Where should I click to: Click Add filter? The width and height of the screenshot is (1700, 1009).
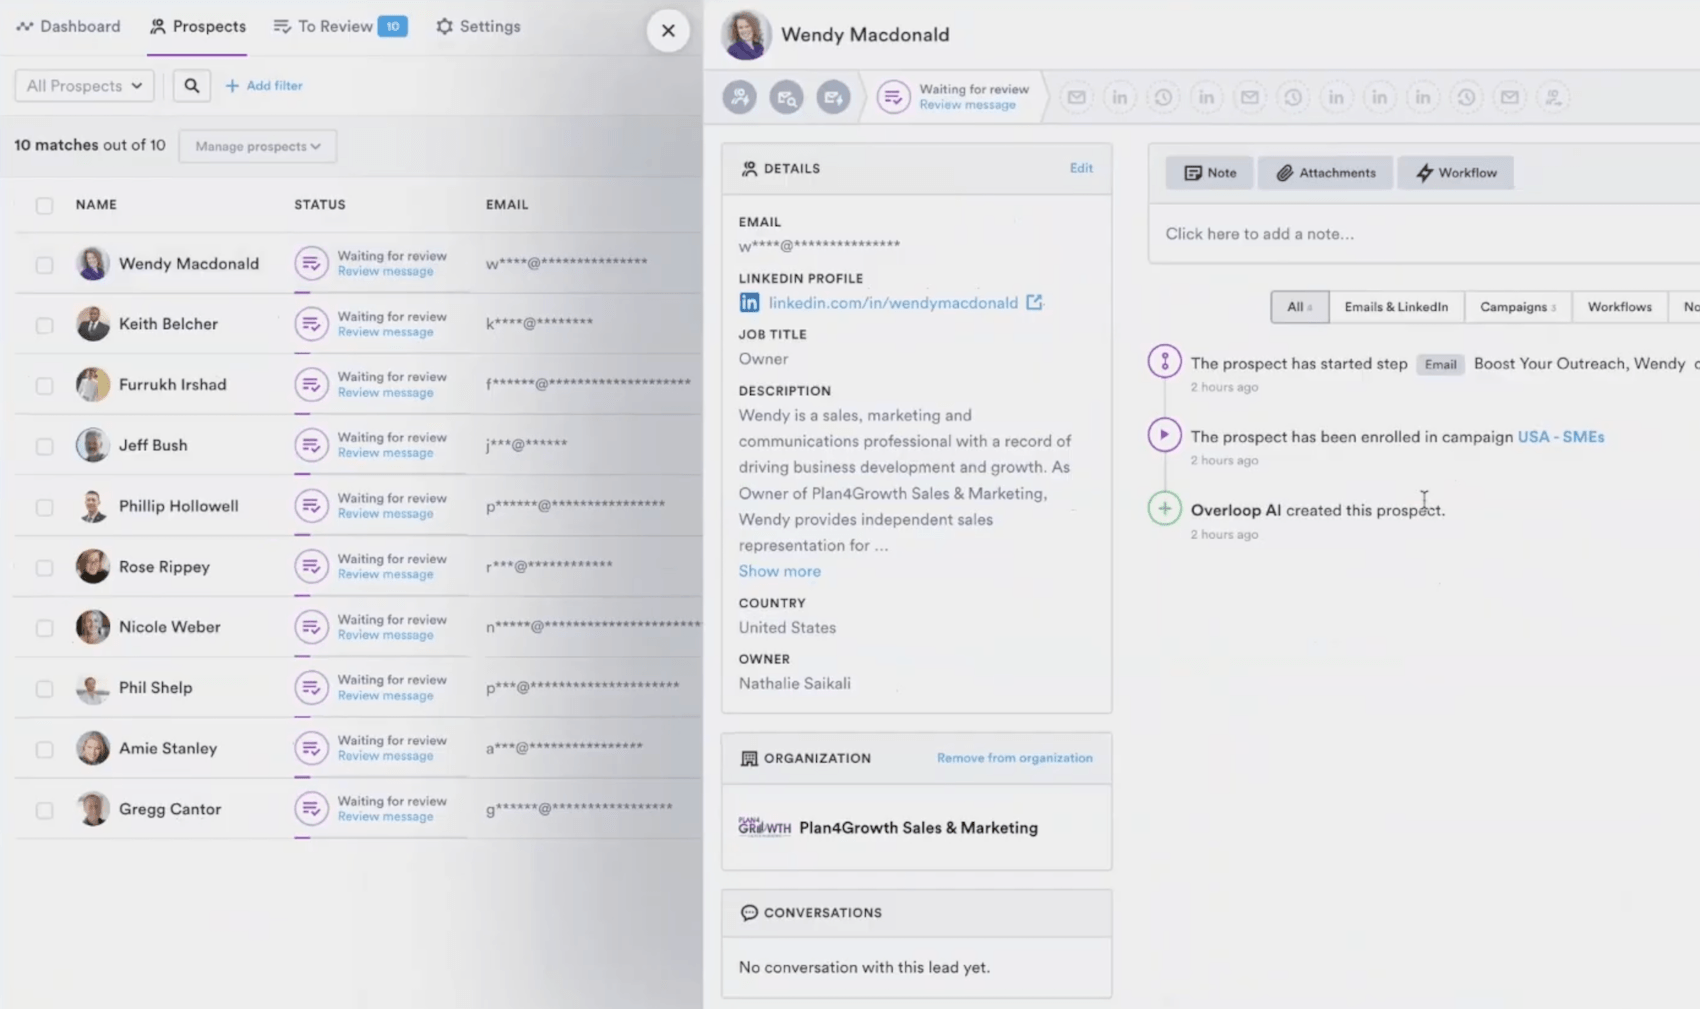click(x=264, y=86)
